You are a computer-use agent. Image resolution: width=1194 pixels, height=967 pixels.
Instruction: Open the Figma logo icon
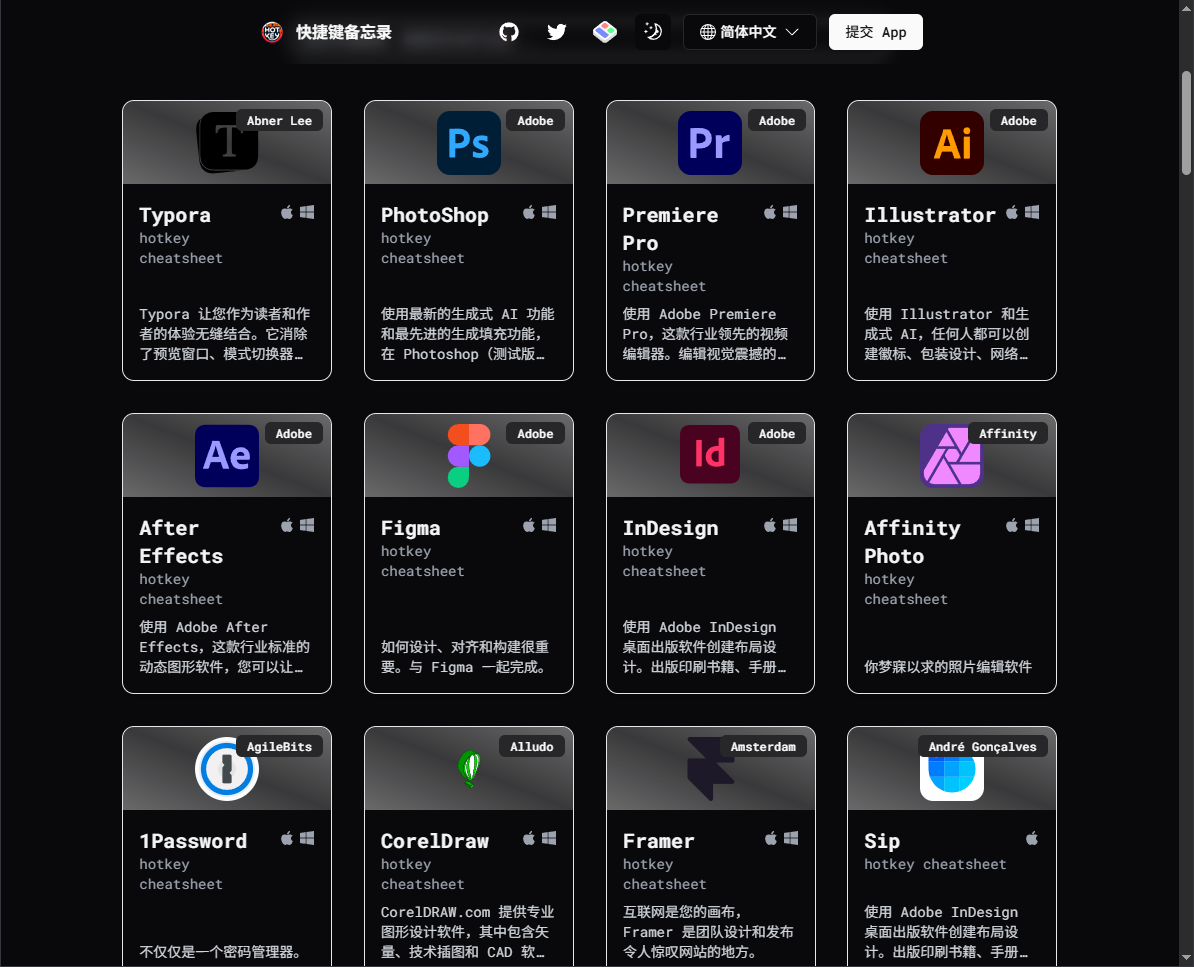click(469, 455)
